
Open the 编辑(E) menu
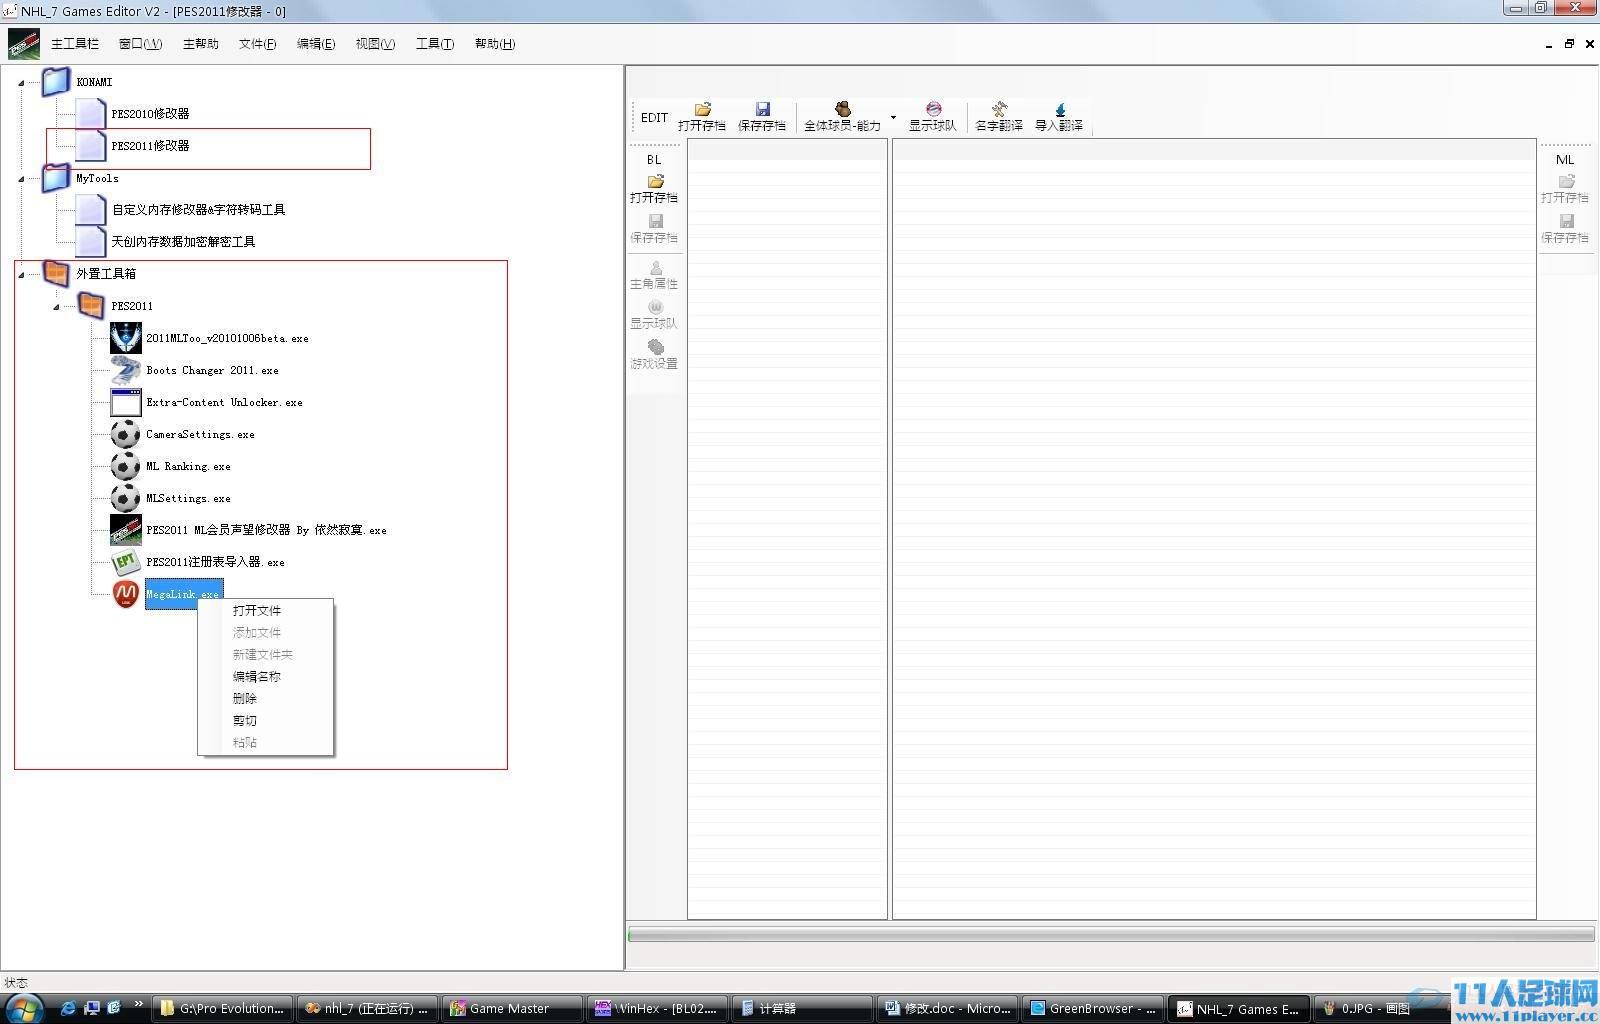pyautogui.click(x=316, y=44)
